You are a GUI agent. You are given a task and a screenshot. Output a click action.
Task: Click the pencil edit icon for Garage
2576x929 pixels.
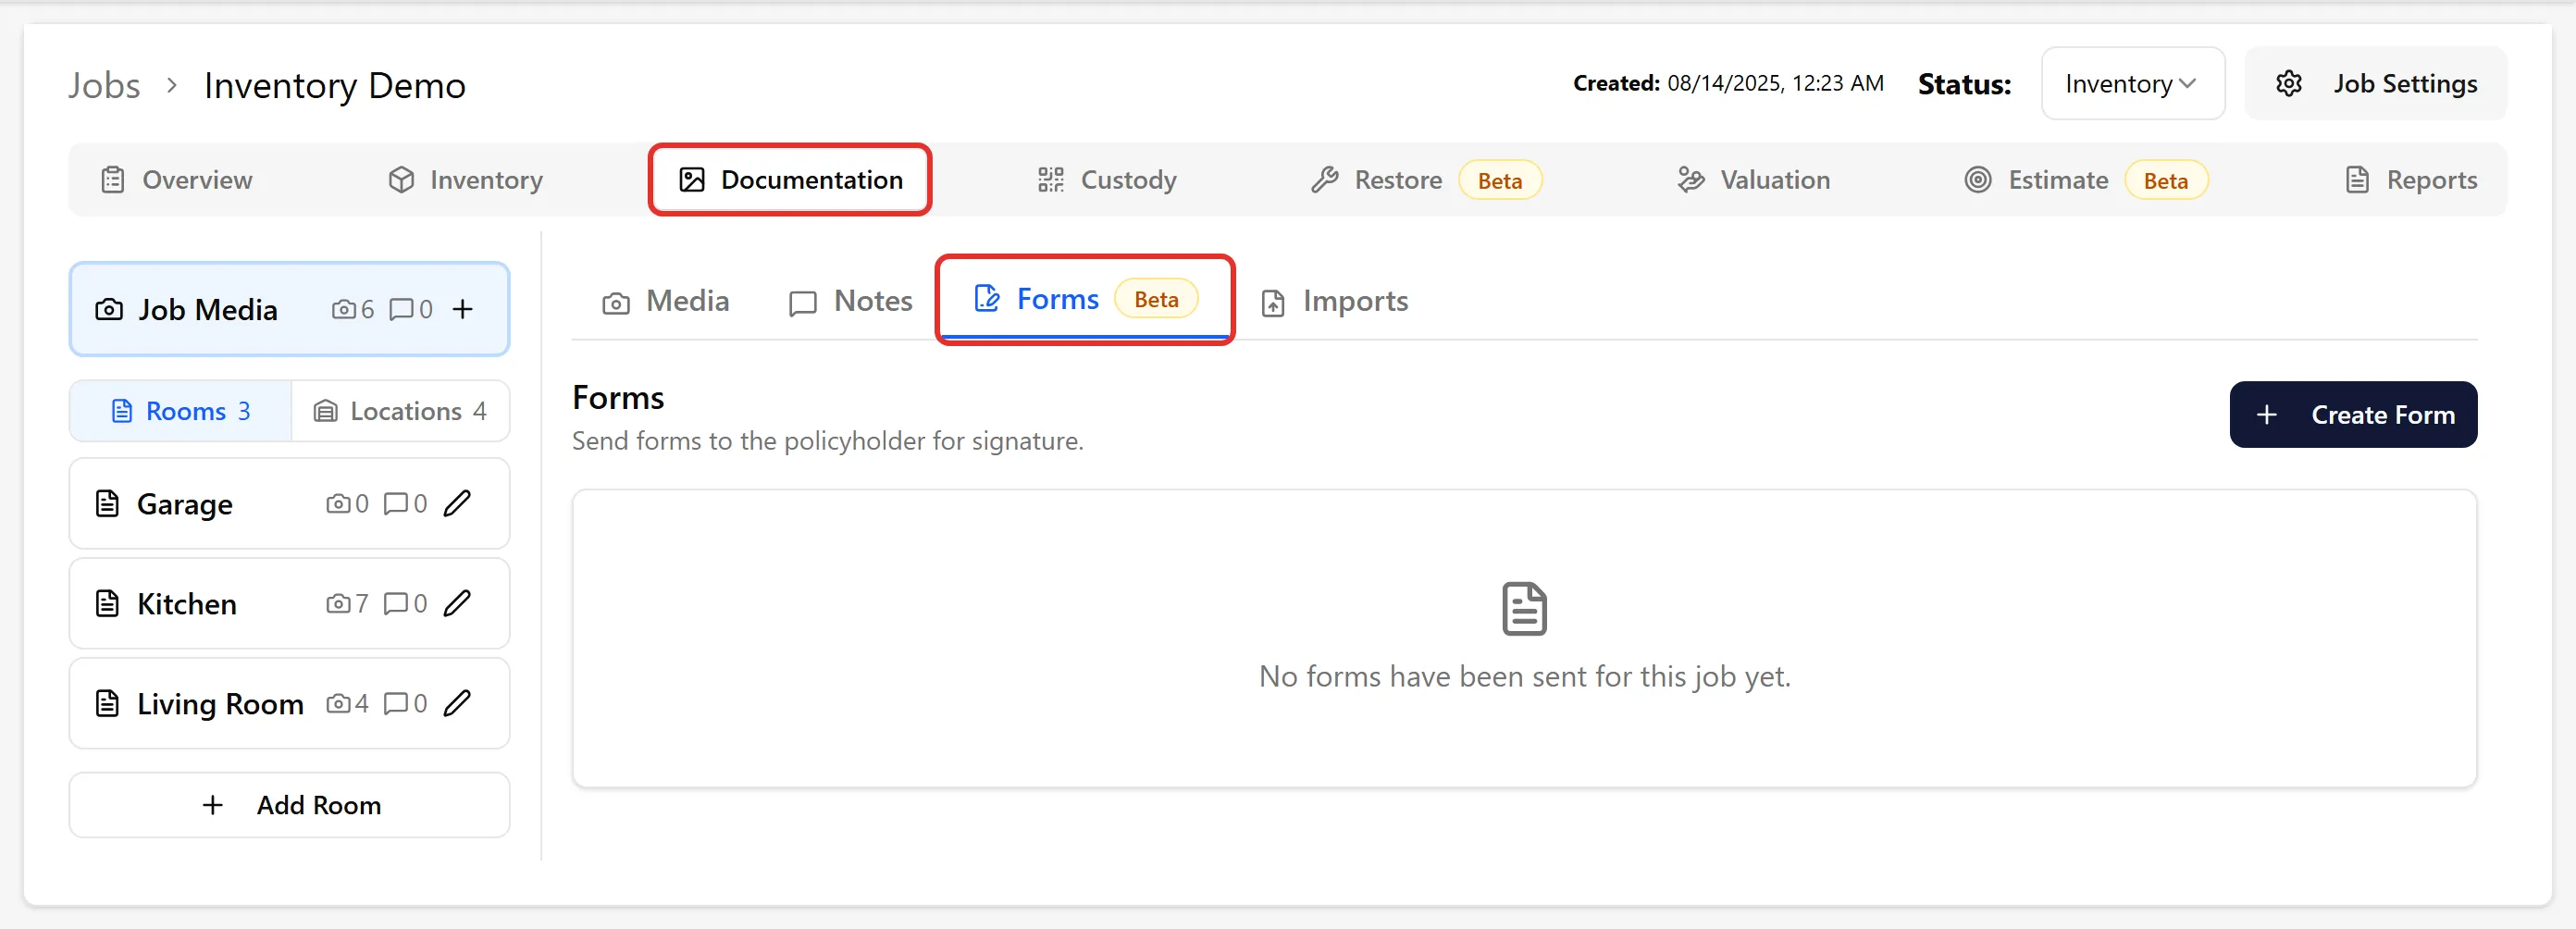[x=457, y=503]
